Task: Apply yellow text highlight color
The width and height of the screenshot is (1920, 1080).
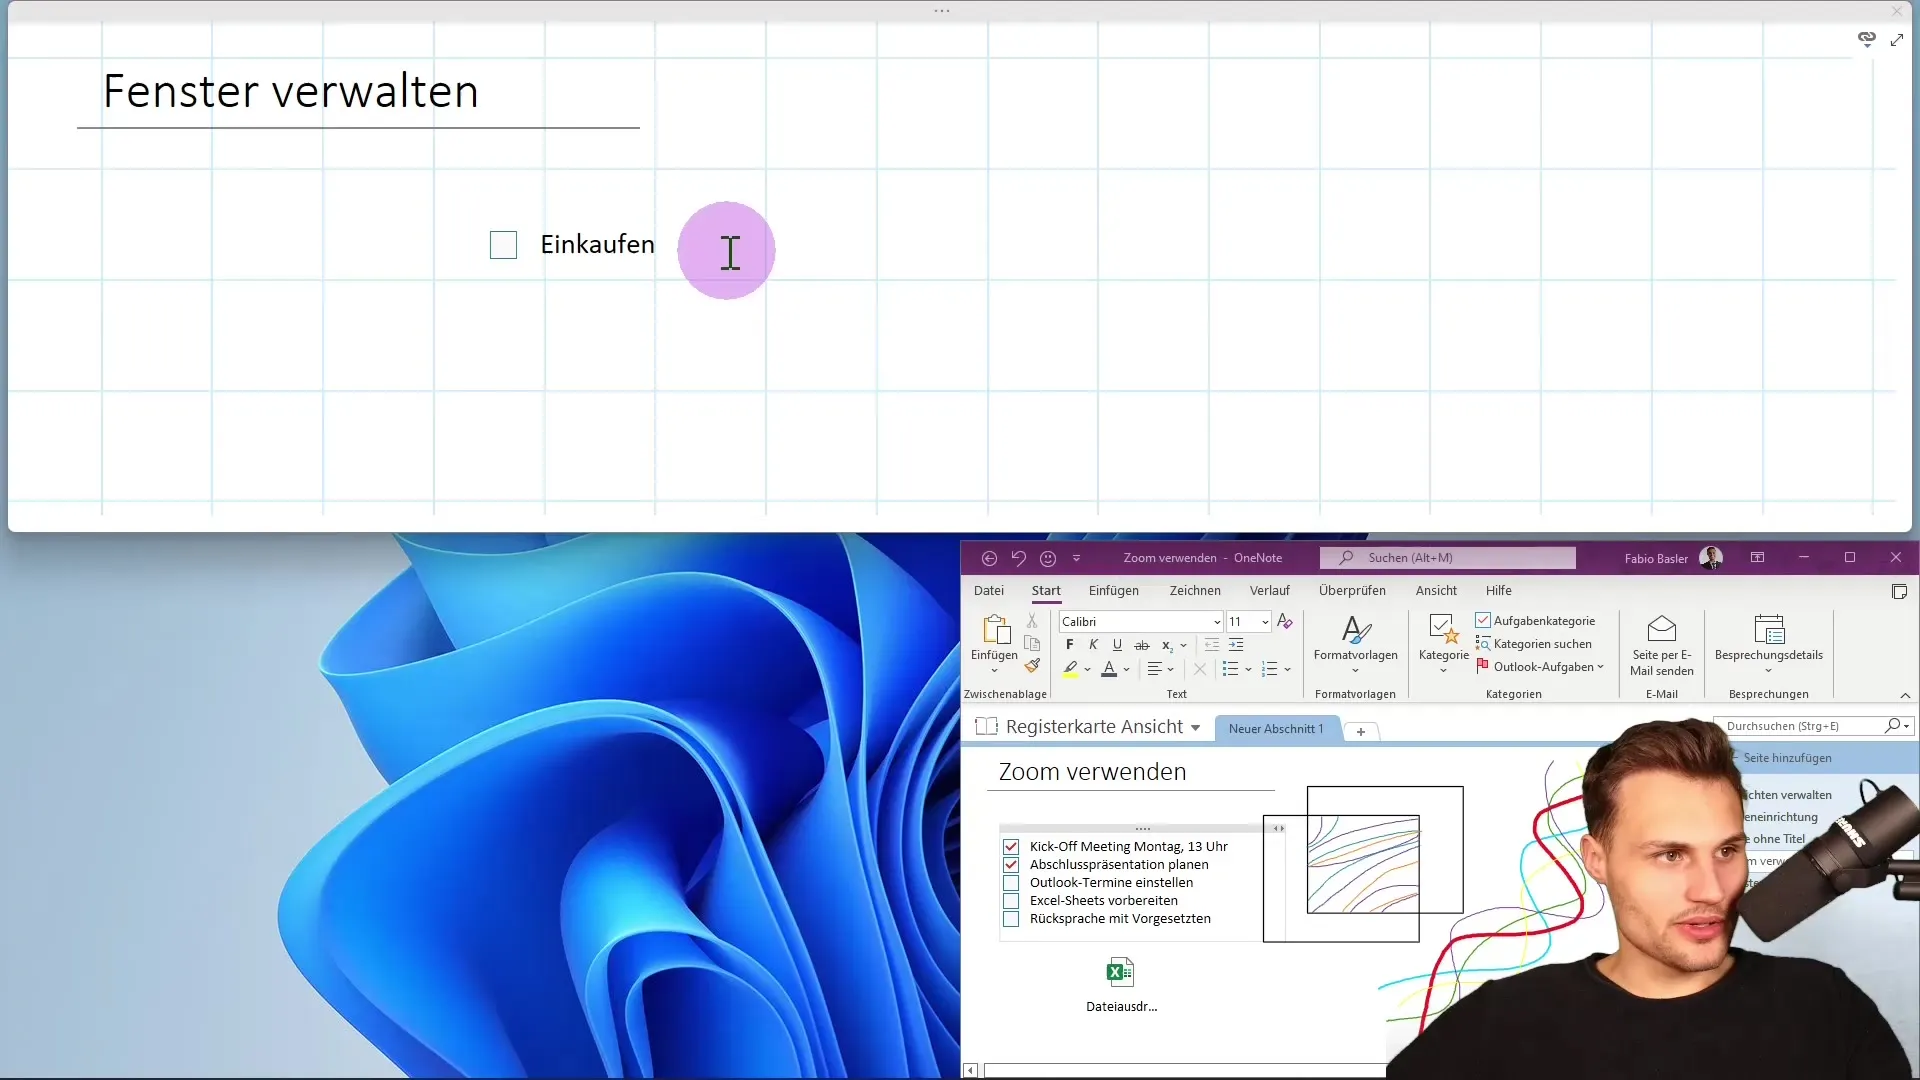Action: click(x=1070, y=669)
